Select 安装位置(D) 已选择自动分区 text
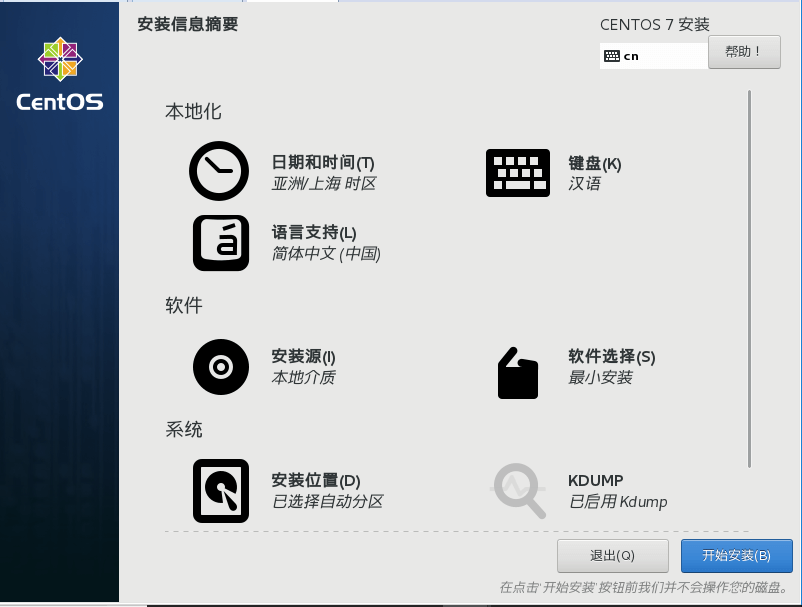This screenshot has width=802, height=607. tap(327, 490)
